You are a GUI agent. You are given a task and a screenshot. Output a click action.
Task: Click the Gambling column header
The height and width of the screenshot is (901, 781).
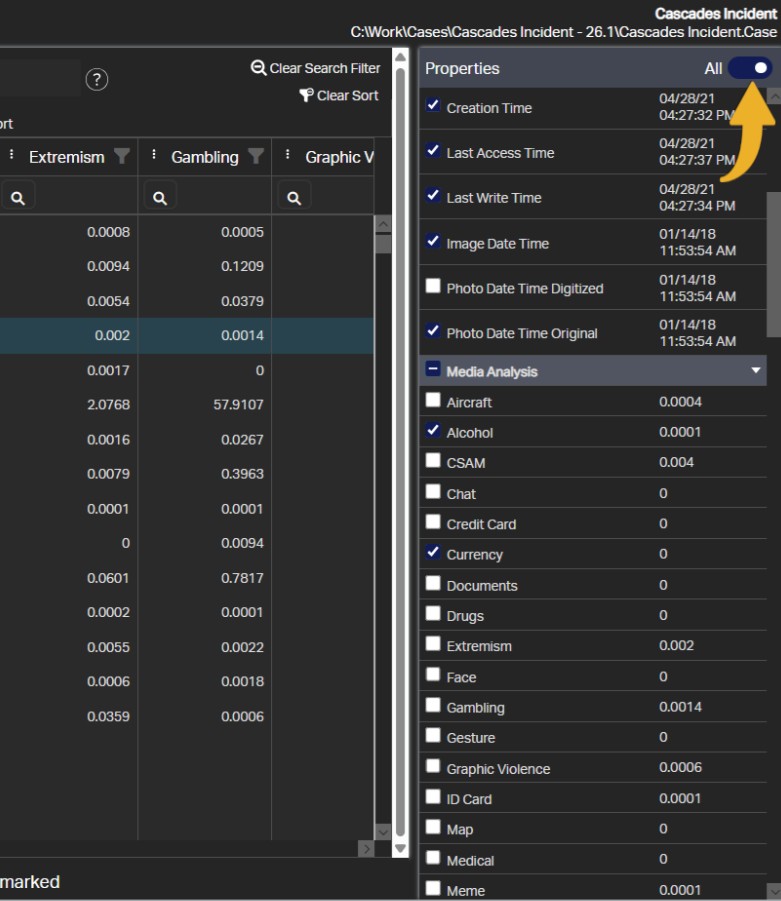pos(204,157)
